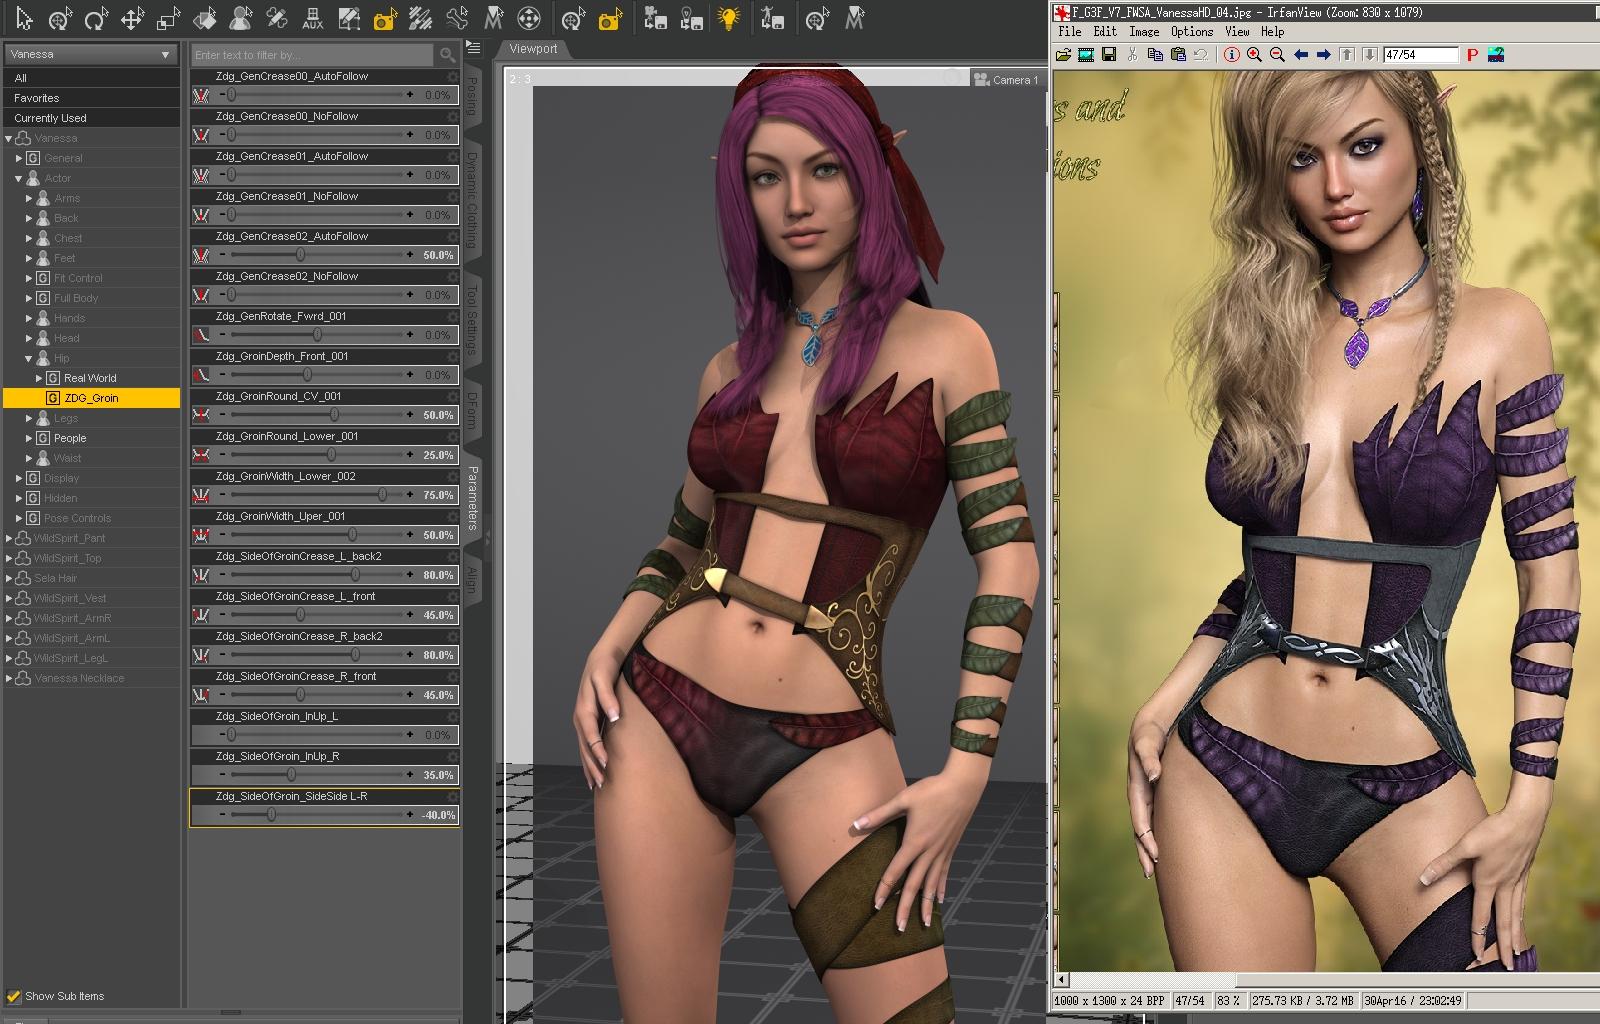
Task: Paste using IrfanView clipboard icon
Action: point(1178,55)
